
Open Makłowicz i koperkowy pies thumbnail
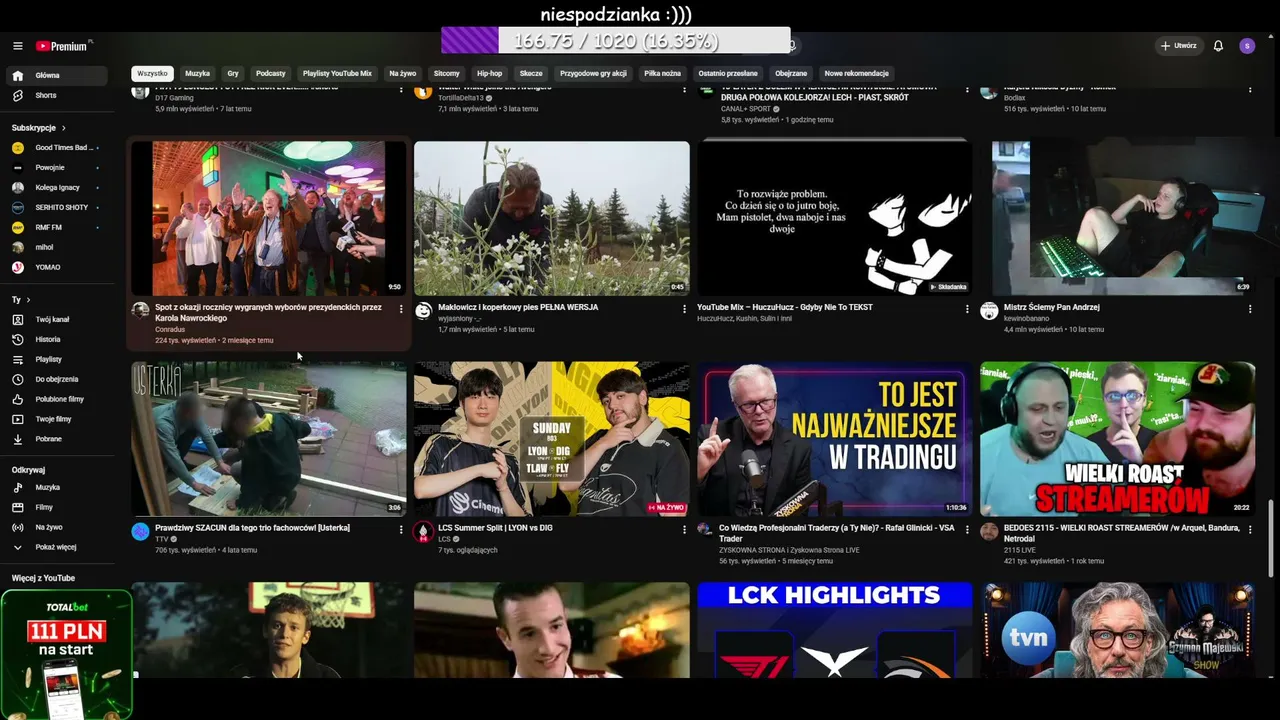point(552,218)
